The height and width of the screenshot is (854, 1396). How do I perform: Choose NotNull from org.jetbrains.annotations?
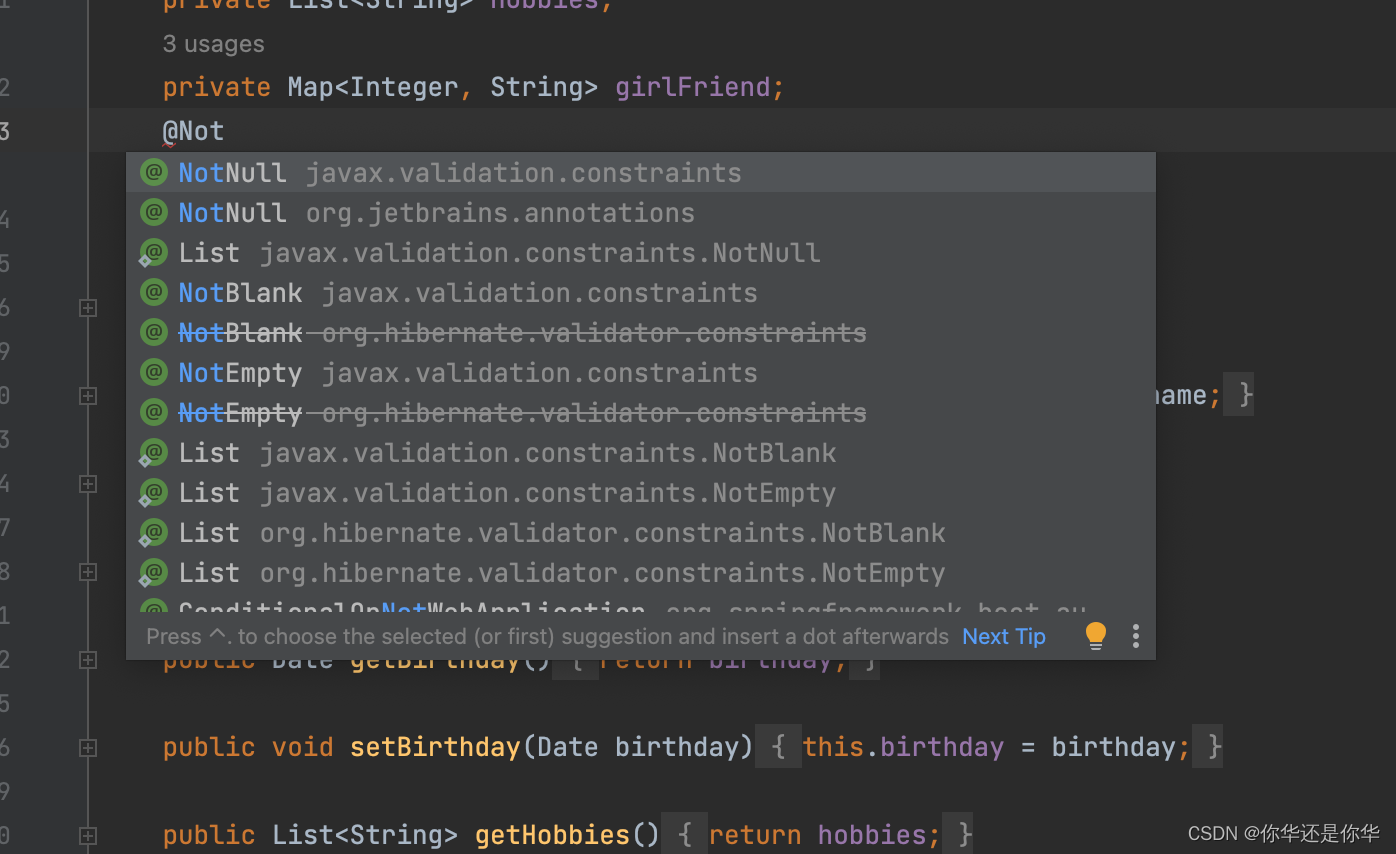[640, 213]
